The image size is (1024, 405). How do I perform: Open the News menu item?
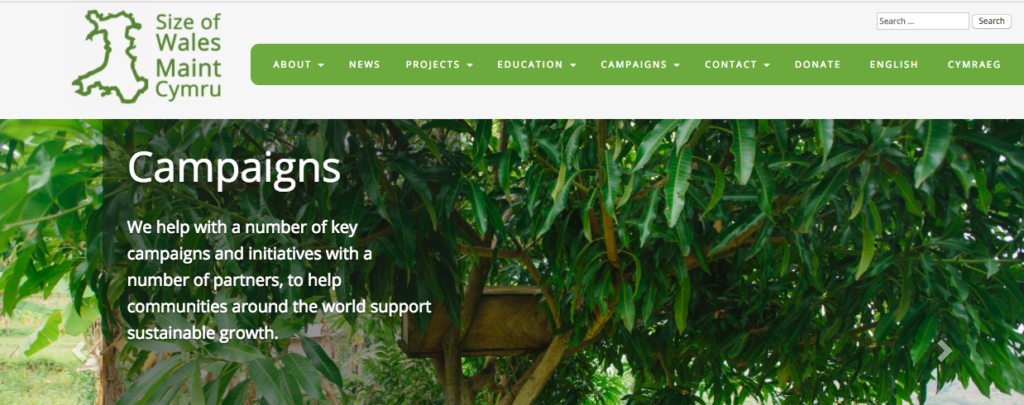tap(364, 65)
